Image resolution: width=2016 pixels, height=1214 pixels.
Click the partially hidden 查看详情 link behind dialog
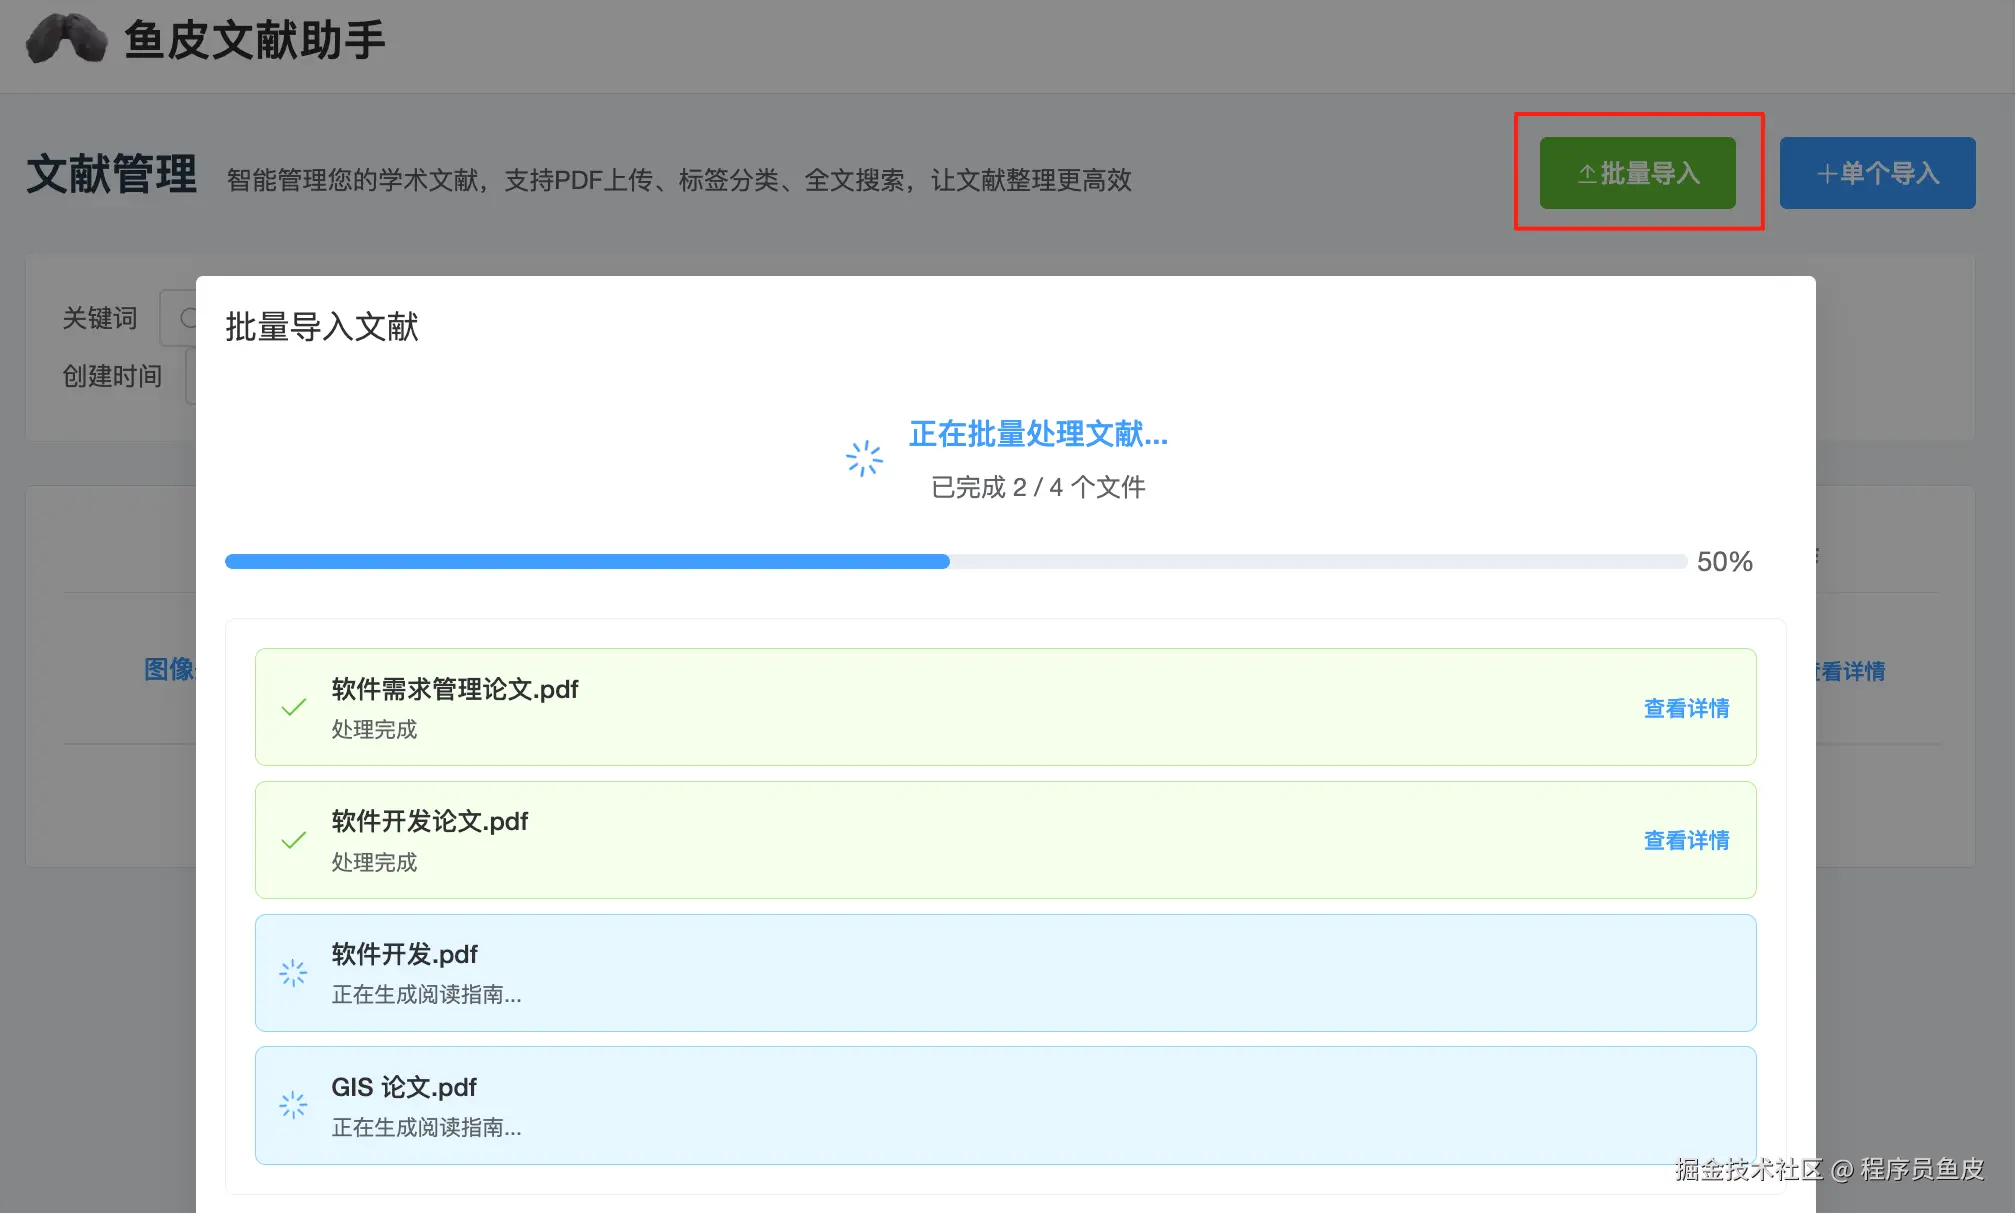(1852, 672)
